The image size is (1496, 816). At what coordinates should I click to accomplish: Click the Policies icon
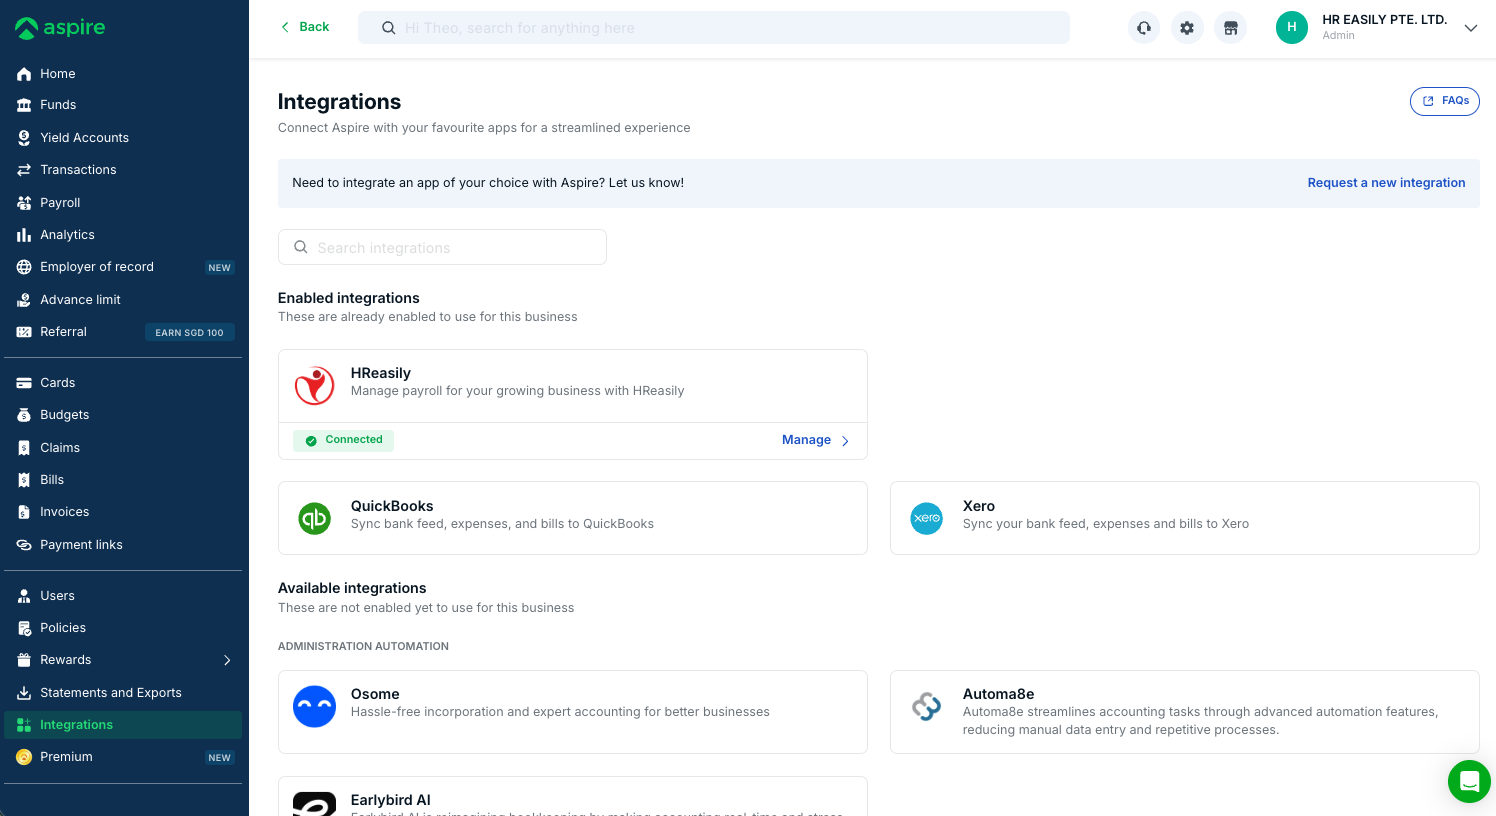click(24, 628)
